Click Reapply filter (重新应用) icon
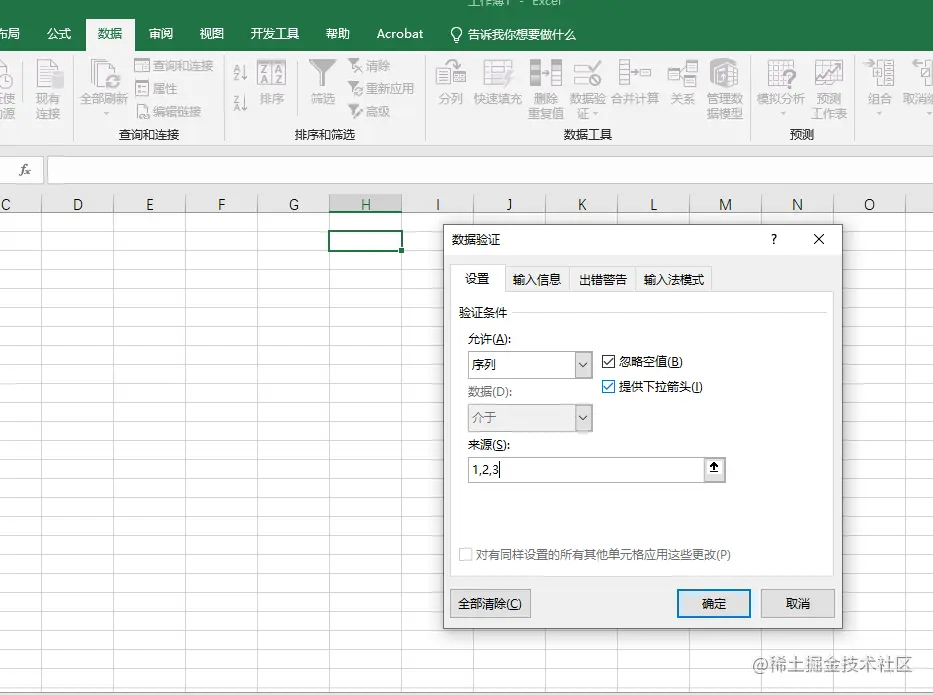Viewport: 933px width, 695px height. pyautogui.click(x=381, y=89)
